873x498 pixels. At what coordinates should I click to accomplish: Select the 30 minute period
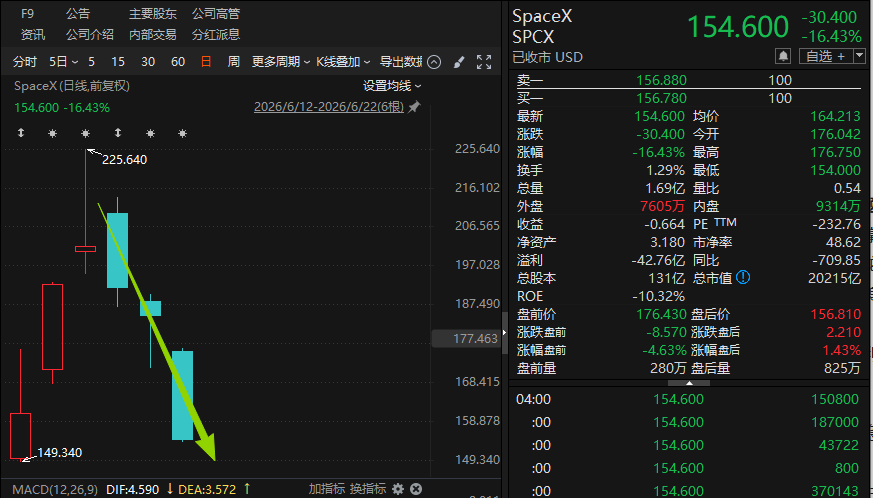pyautogui.click(x=148, y=62)
